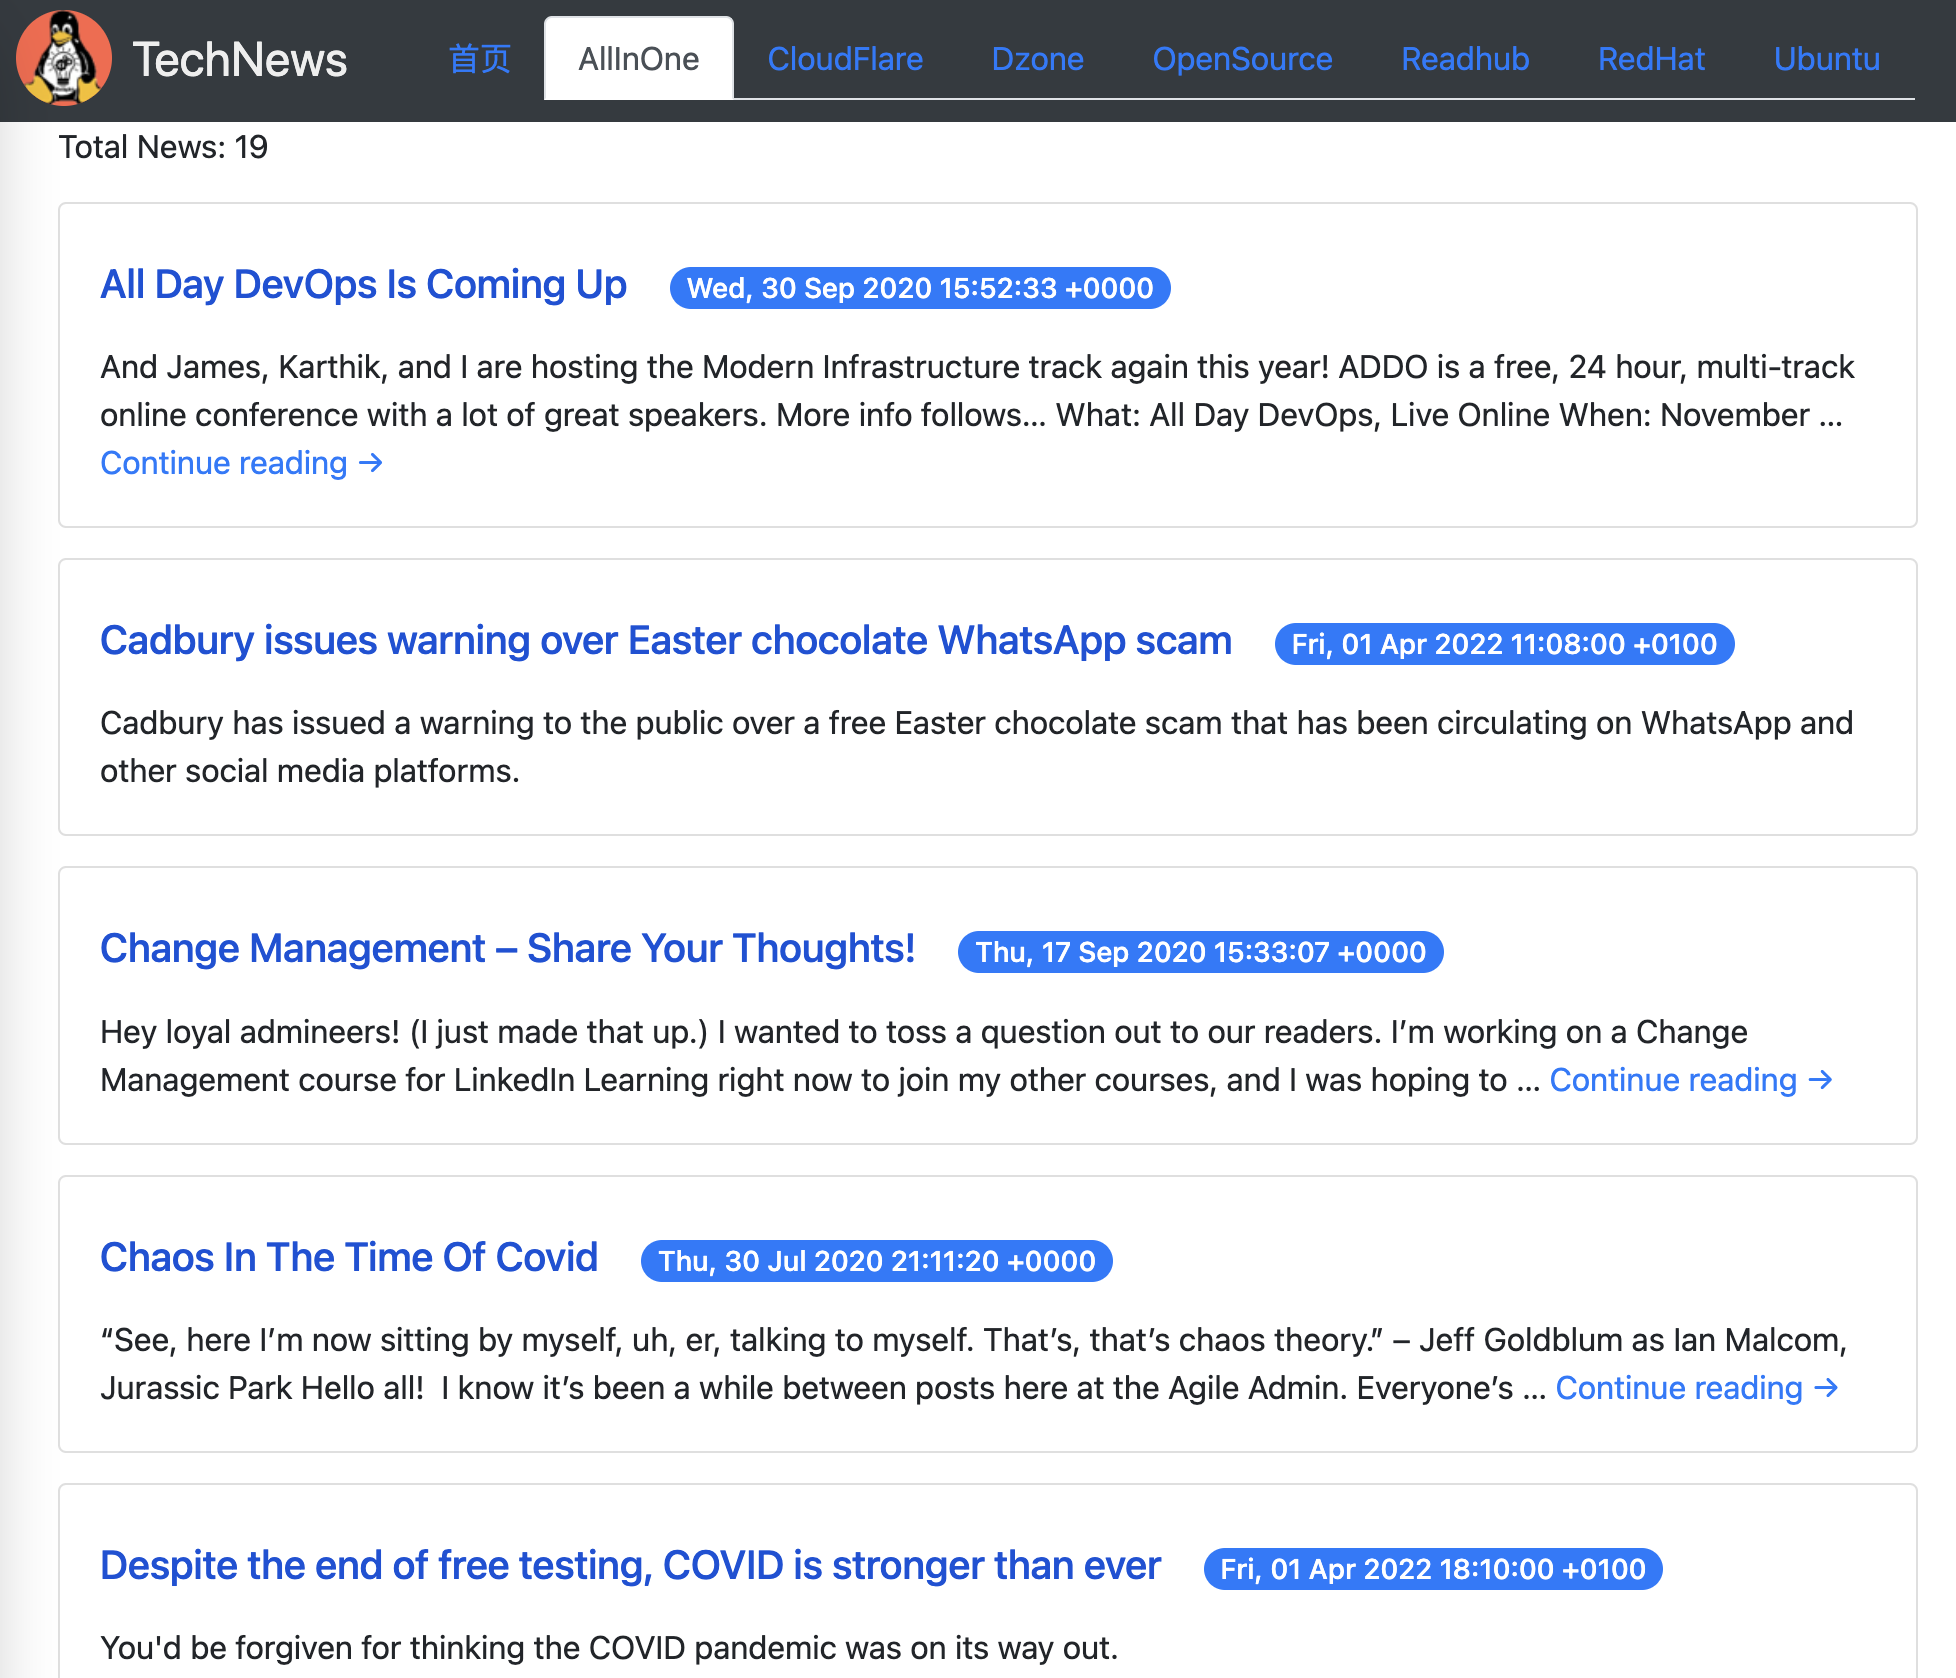Switch to the OpenSource tab
1956x1678 pixels.
(x=1242, y=59)
